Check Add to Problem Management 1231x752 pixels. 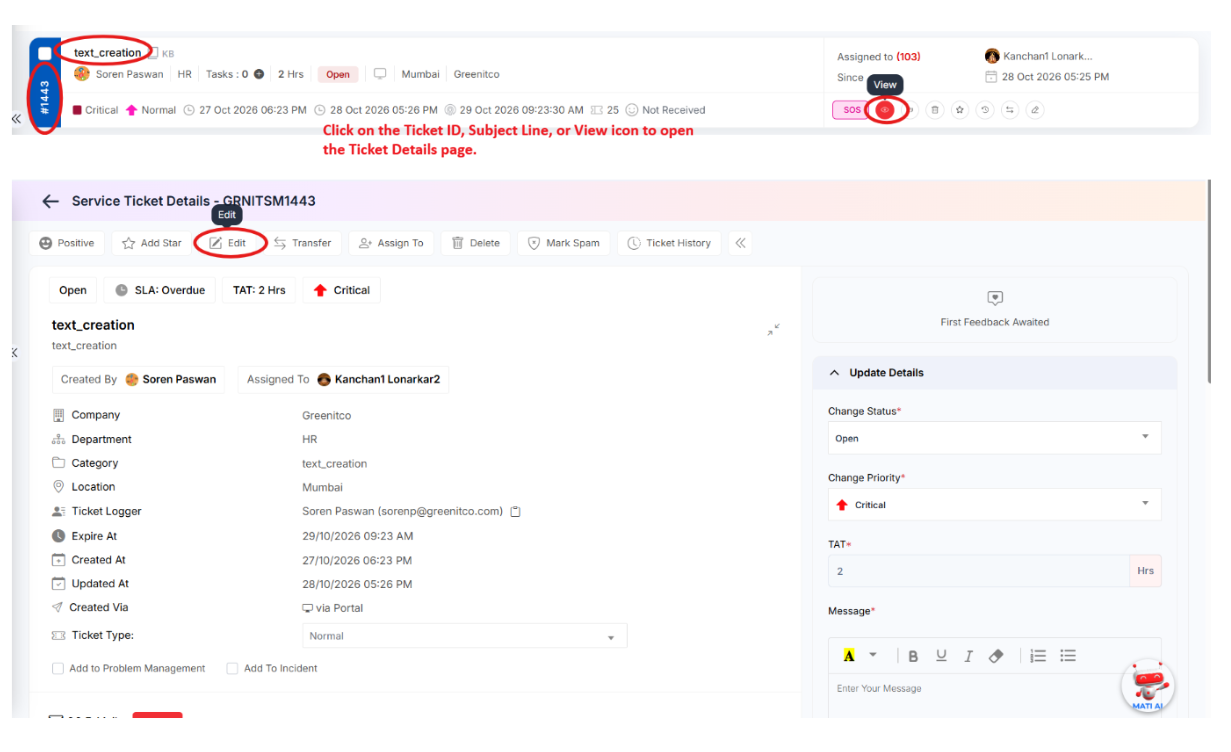pos(58,668)
